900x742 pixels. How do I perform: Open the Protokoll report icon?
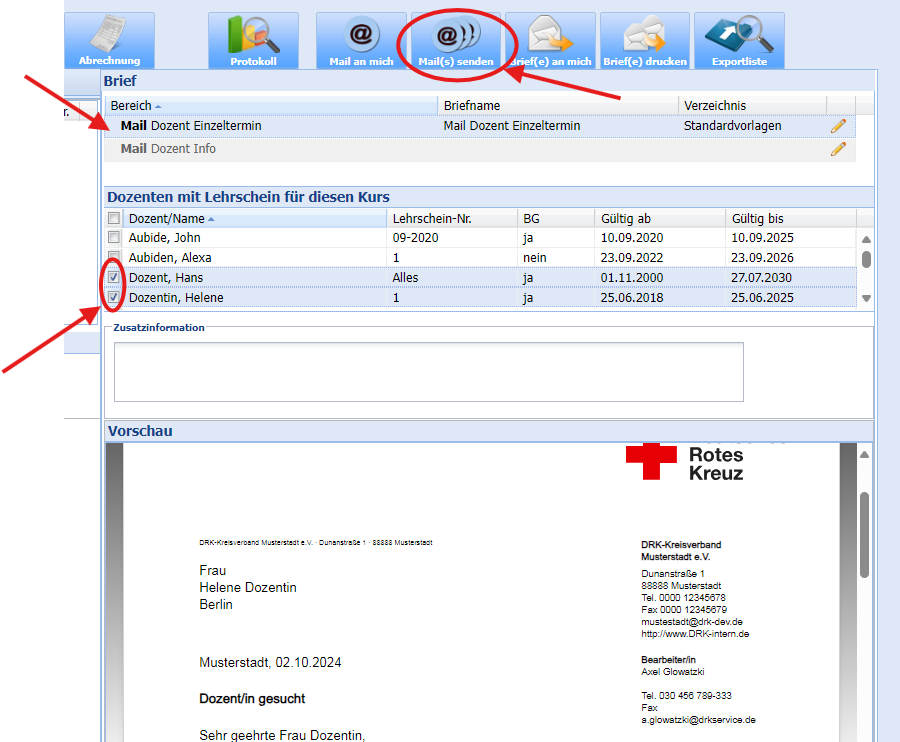tap(253, 40)
